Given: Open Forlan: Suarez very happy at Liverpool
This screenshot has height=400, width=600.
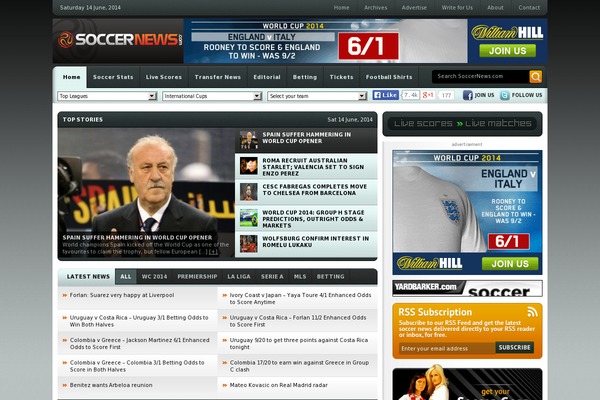Looking at the screenshot, I should 122,295.
